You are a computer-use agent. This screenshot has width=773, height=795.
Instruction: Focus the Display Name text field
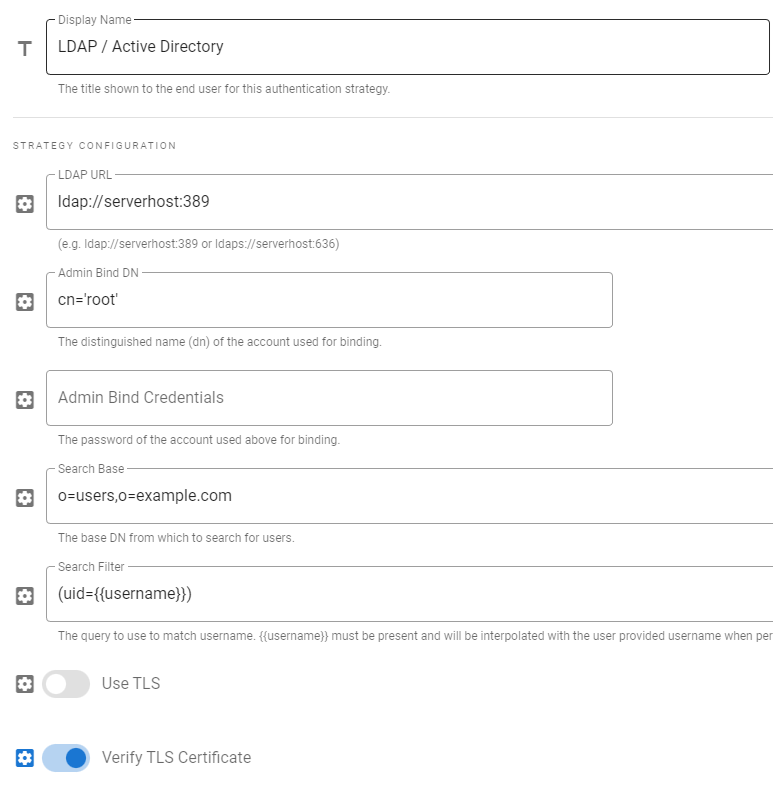[x=400, y=47]
